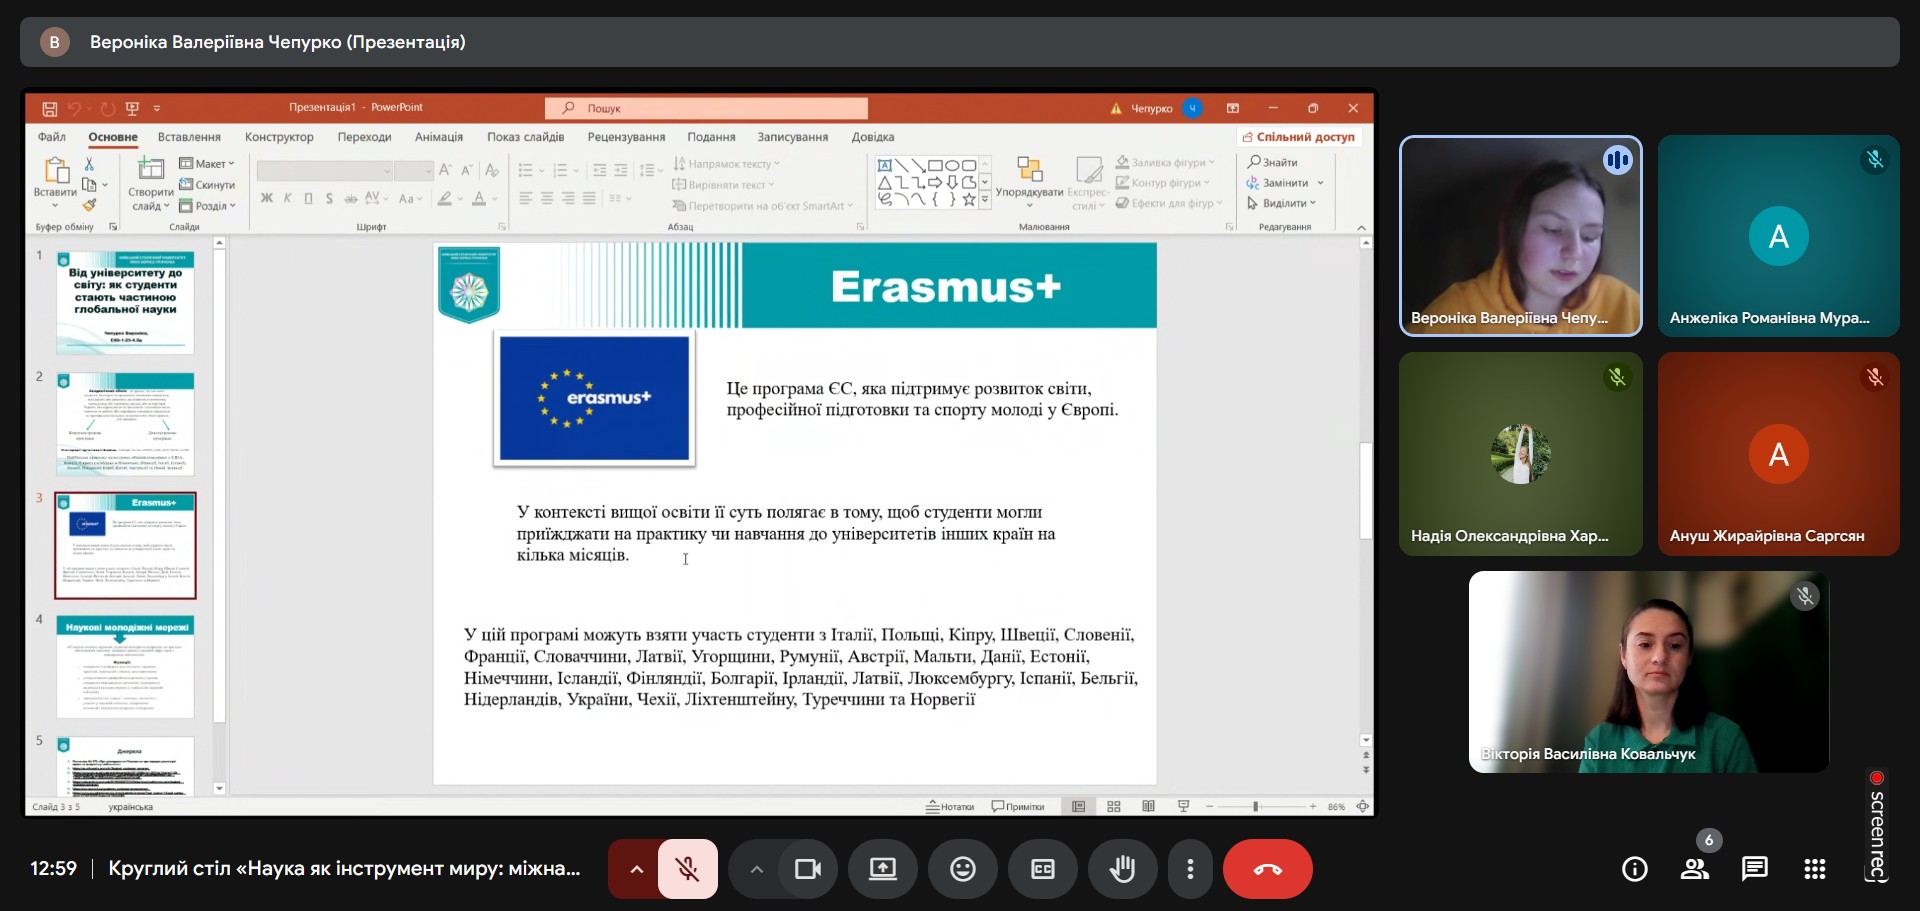Open meeting details info icon
1920x911 pixels.
(x=1634, y=869)
